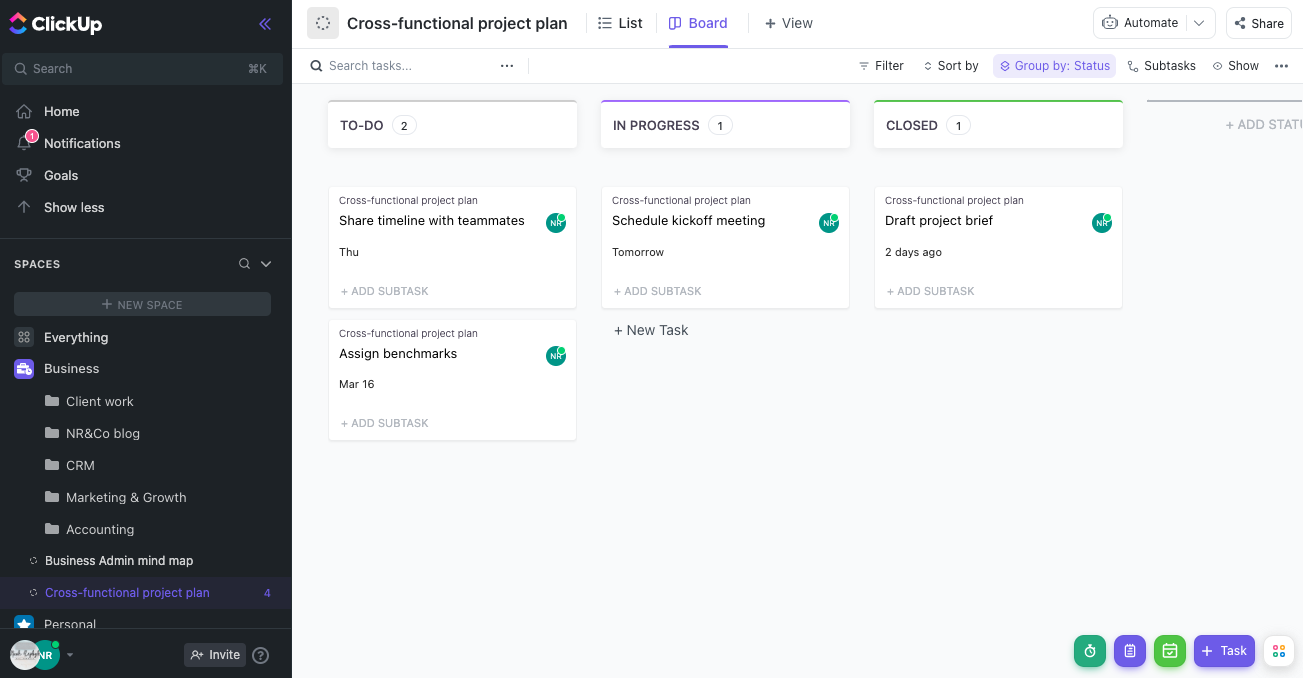This screenshot has width=1303, height=678.
Task: Toggle the Subtasks display option
Action: pyautogui.click(x=1161, y=66)
